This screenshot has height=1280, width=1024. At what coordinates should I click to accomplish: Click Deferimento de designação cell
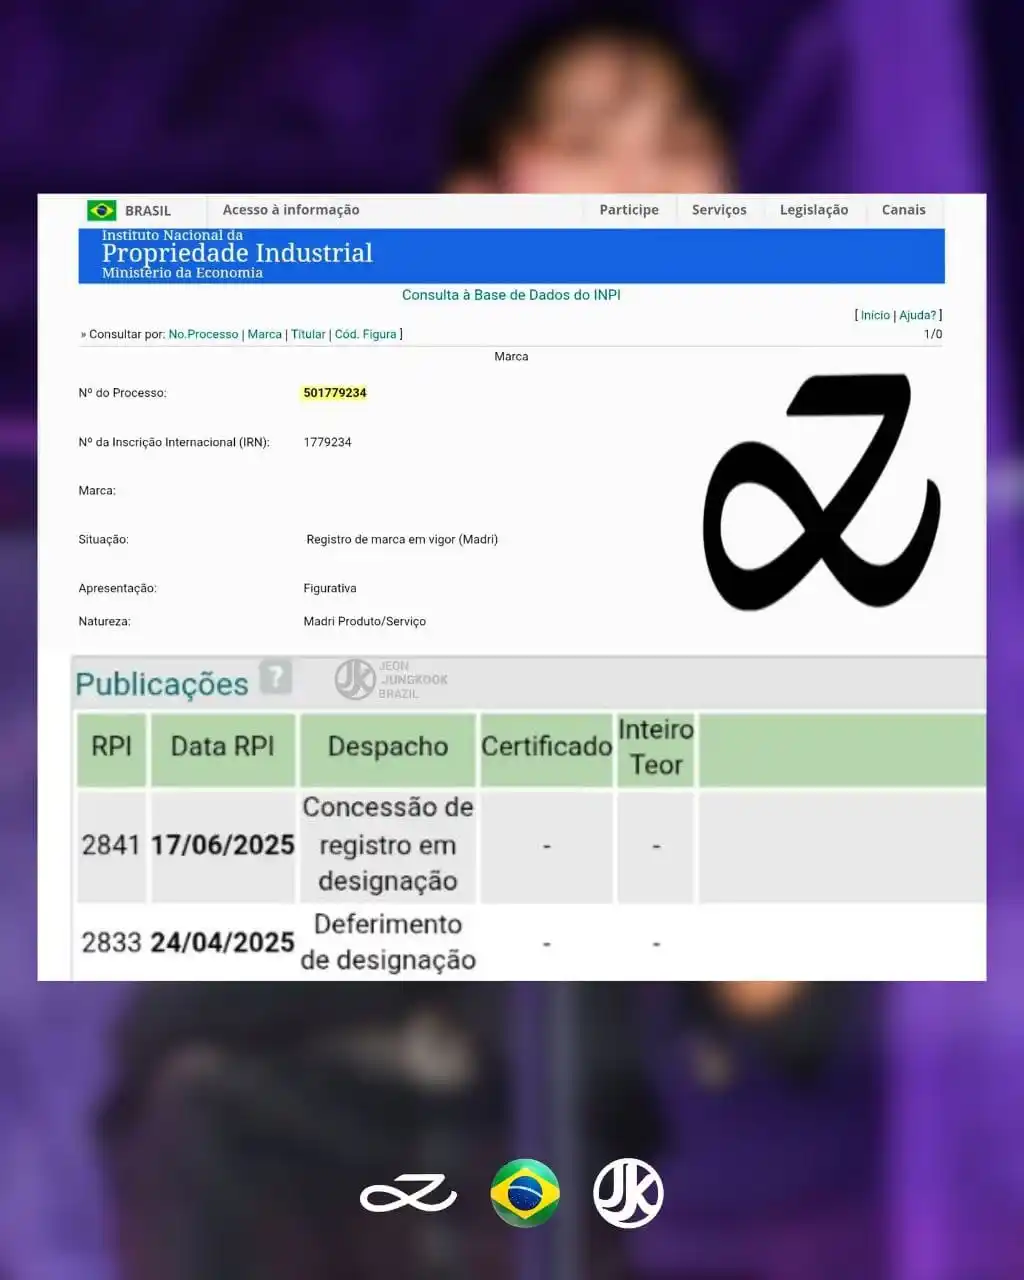(x=388, y=942)
